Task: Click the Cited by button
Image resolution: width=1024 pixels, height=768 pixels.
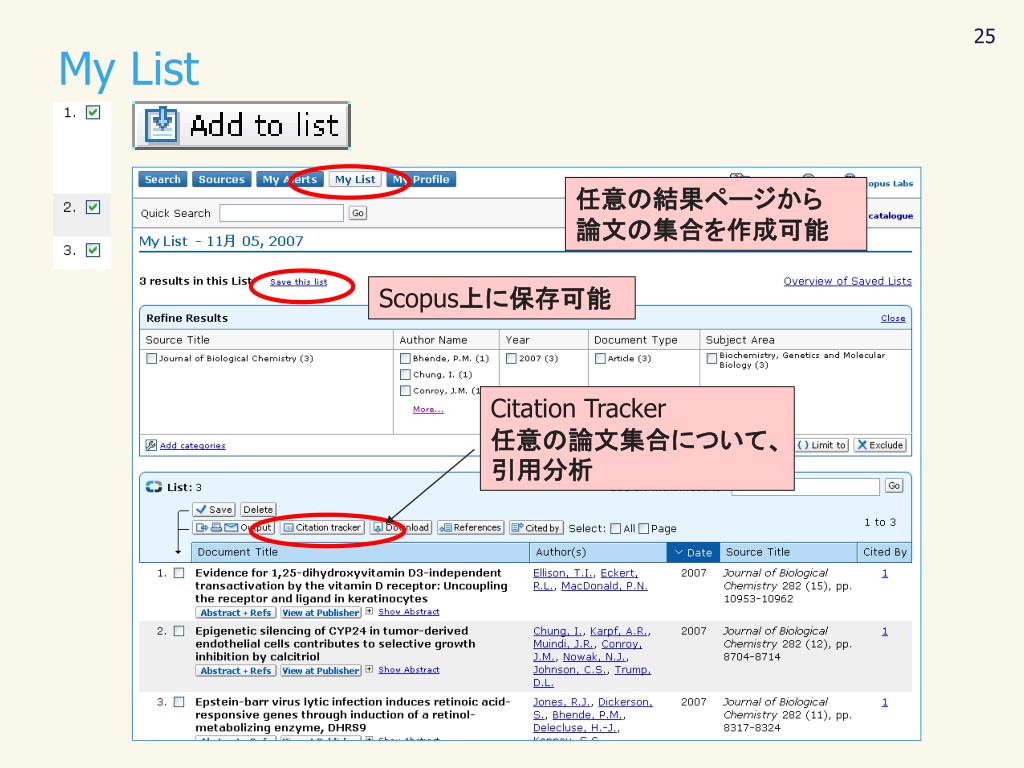Action: (x=536, y=528)
